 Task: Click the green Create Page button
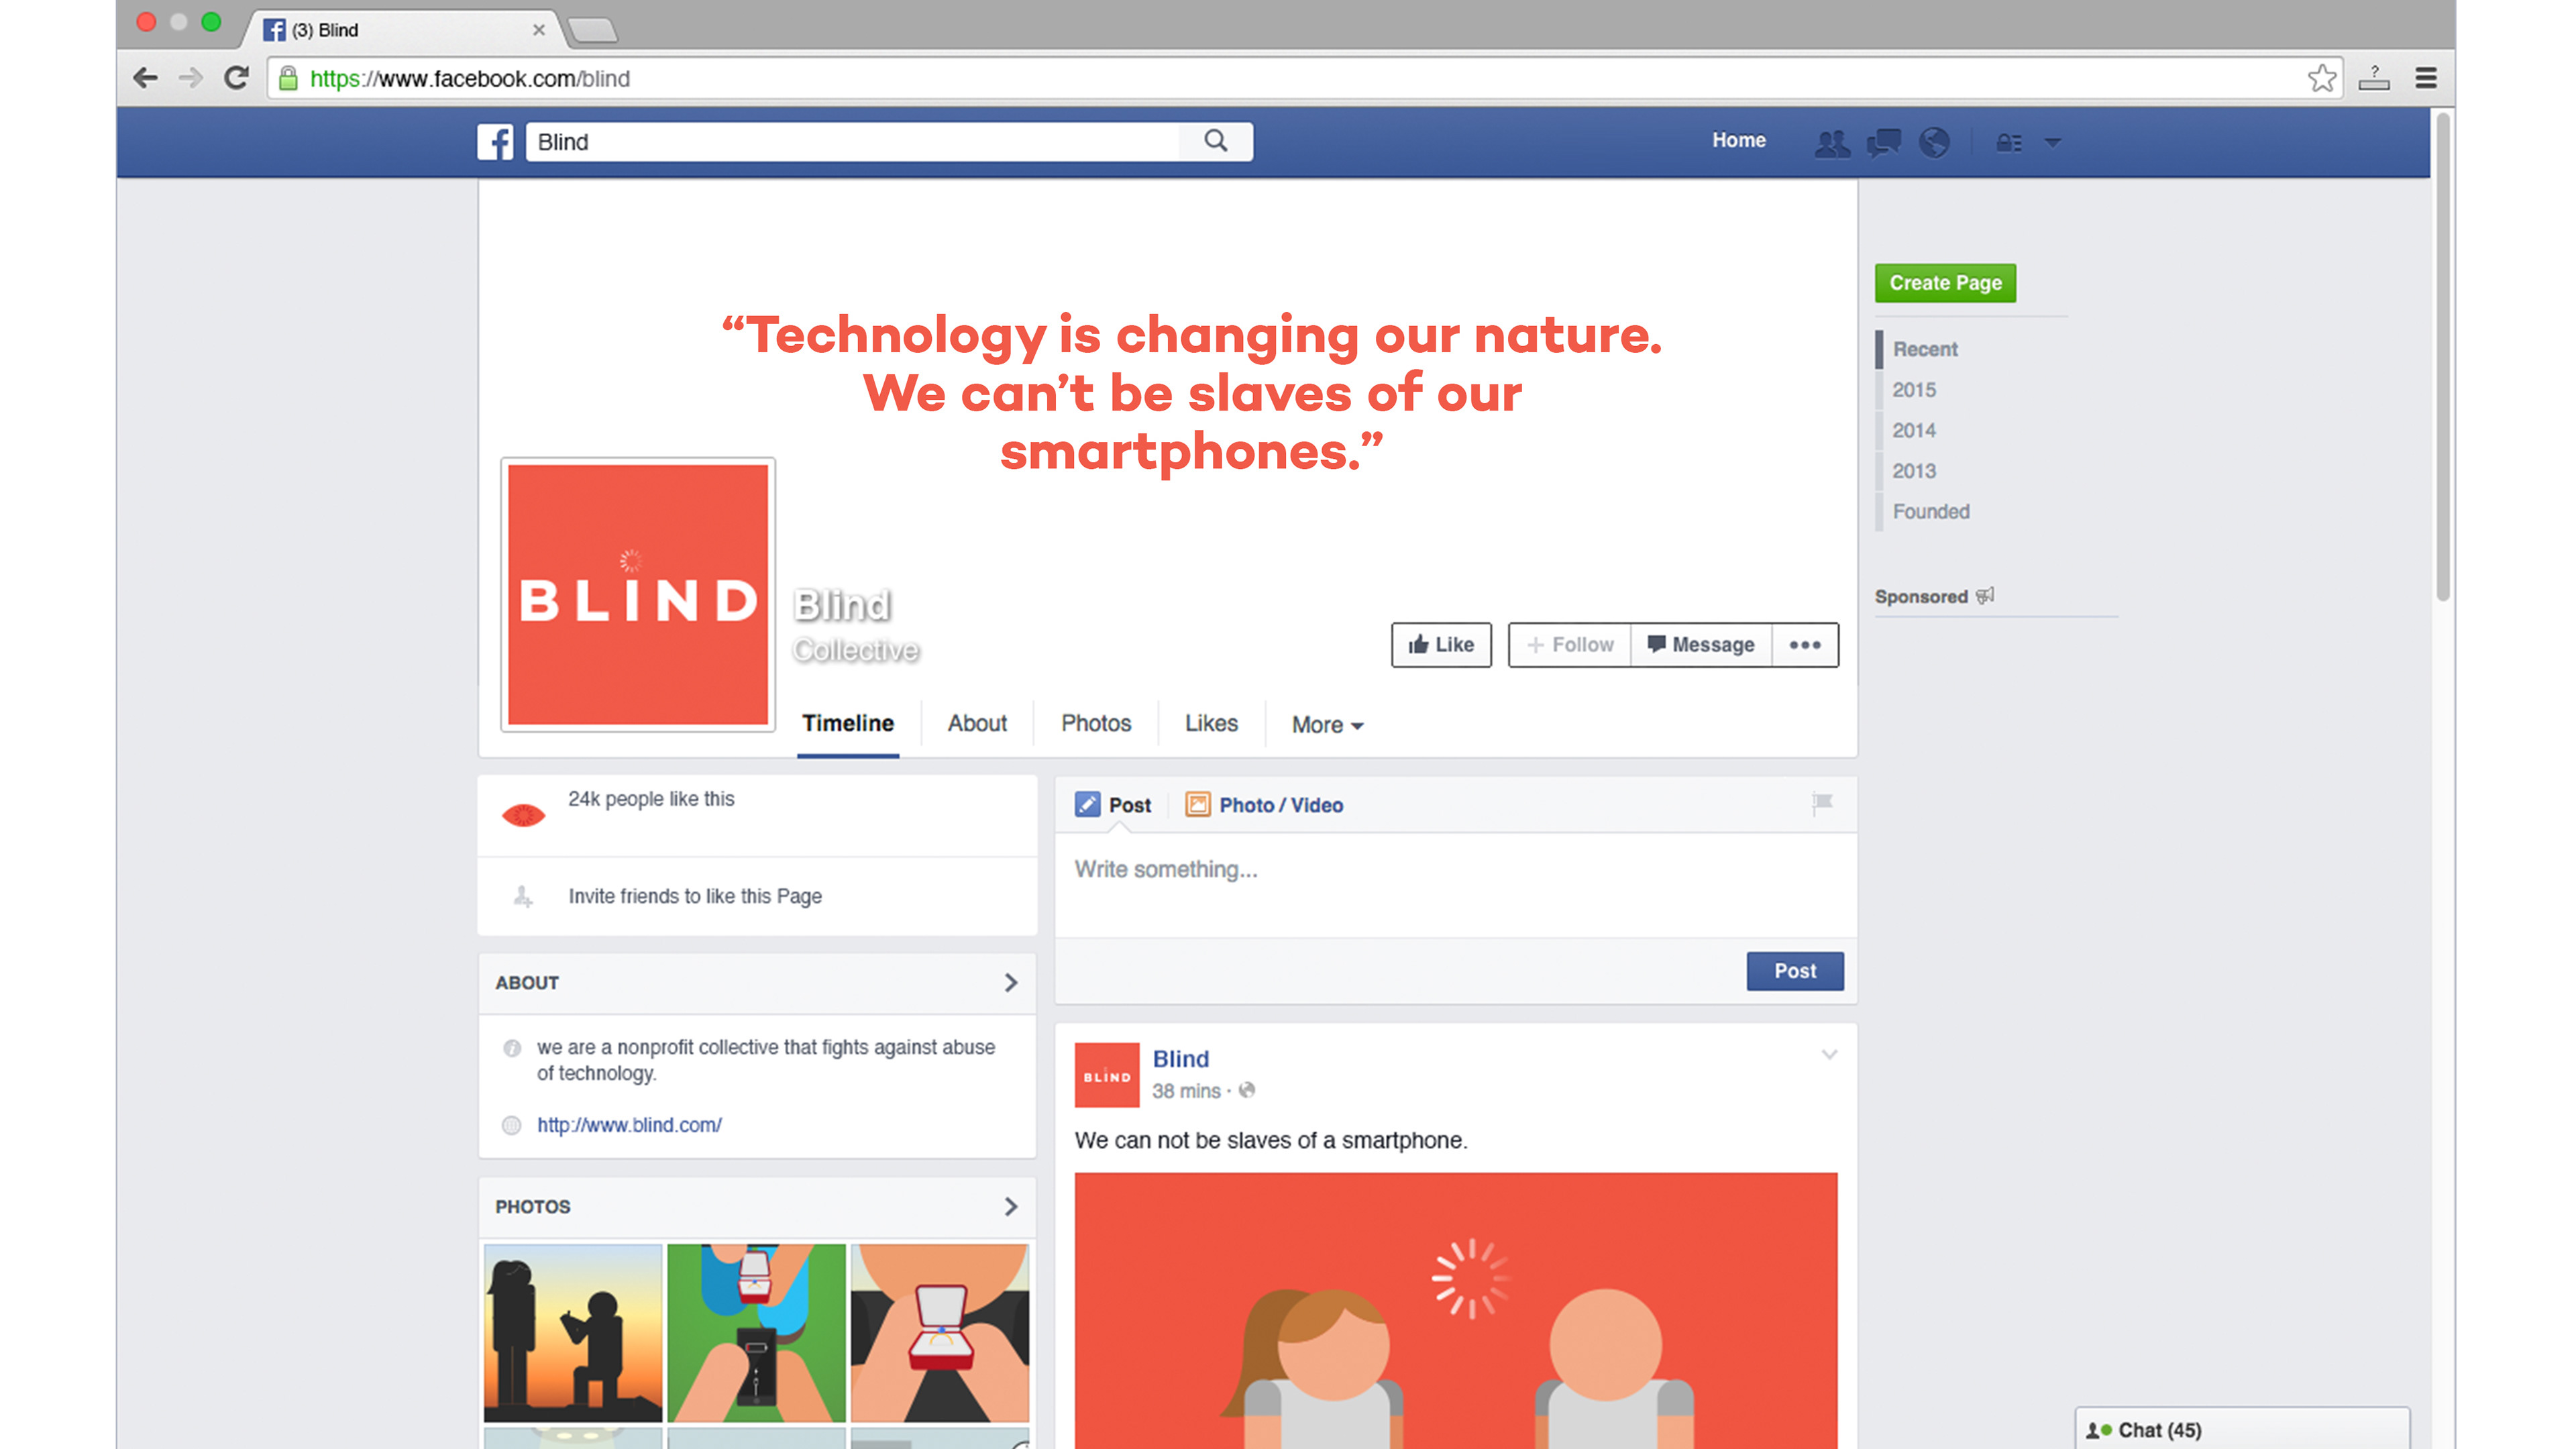point(1945,283)
